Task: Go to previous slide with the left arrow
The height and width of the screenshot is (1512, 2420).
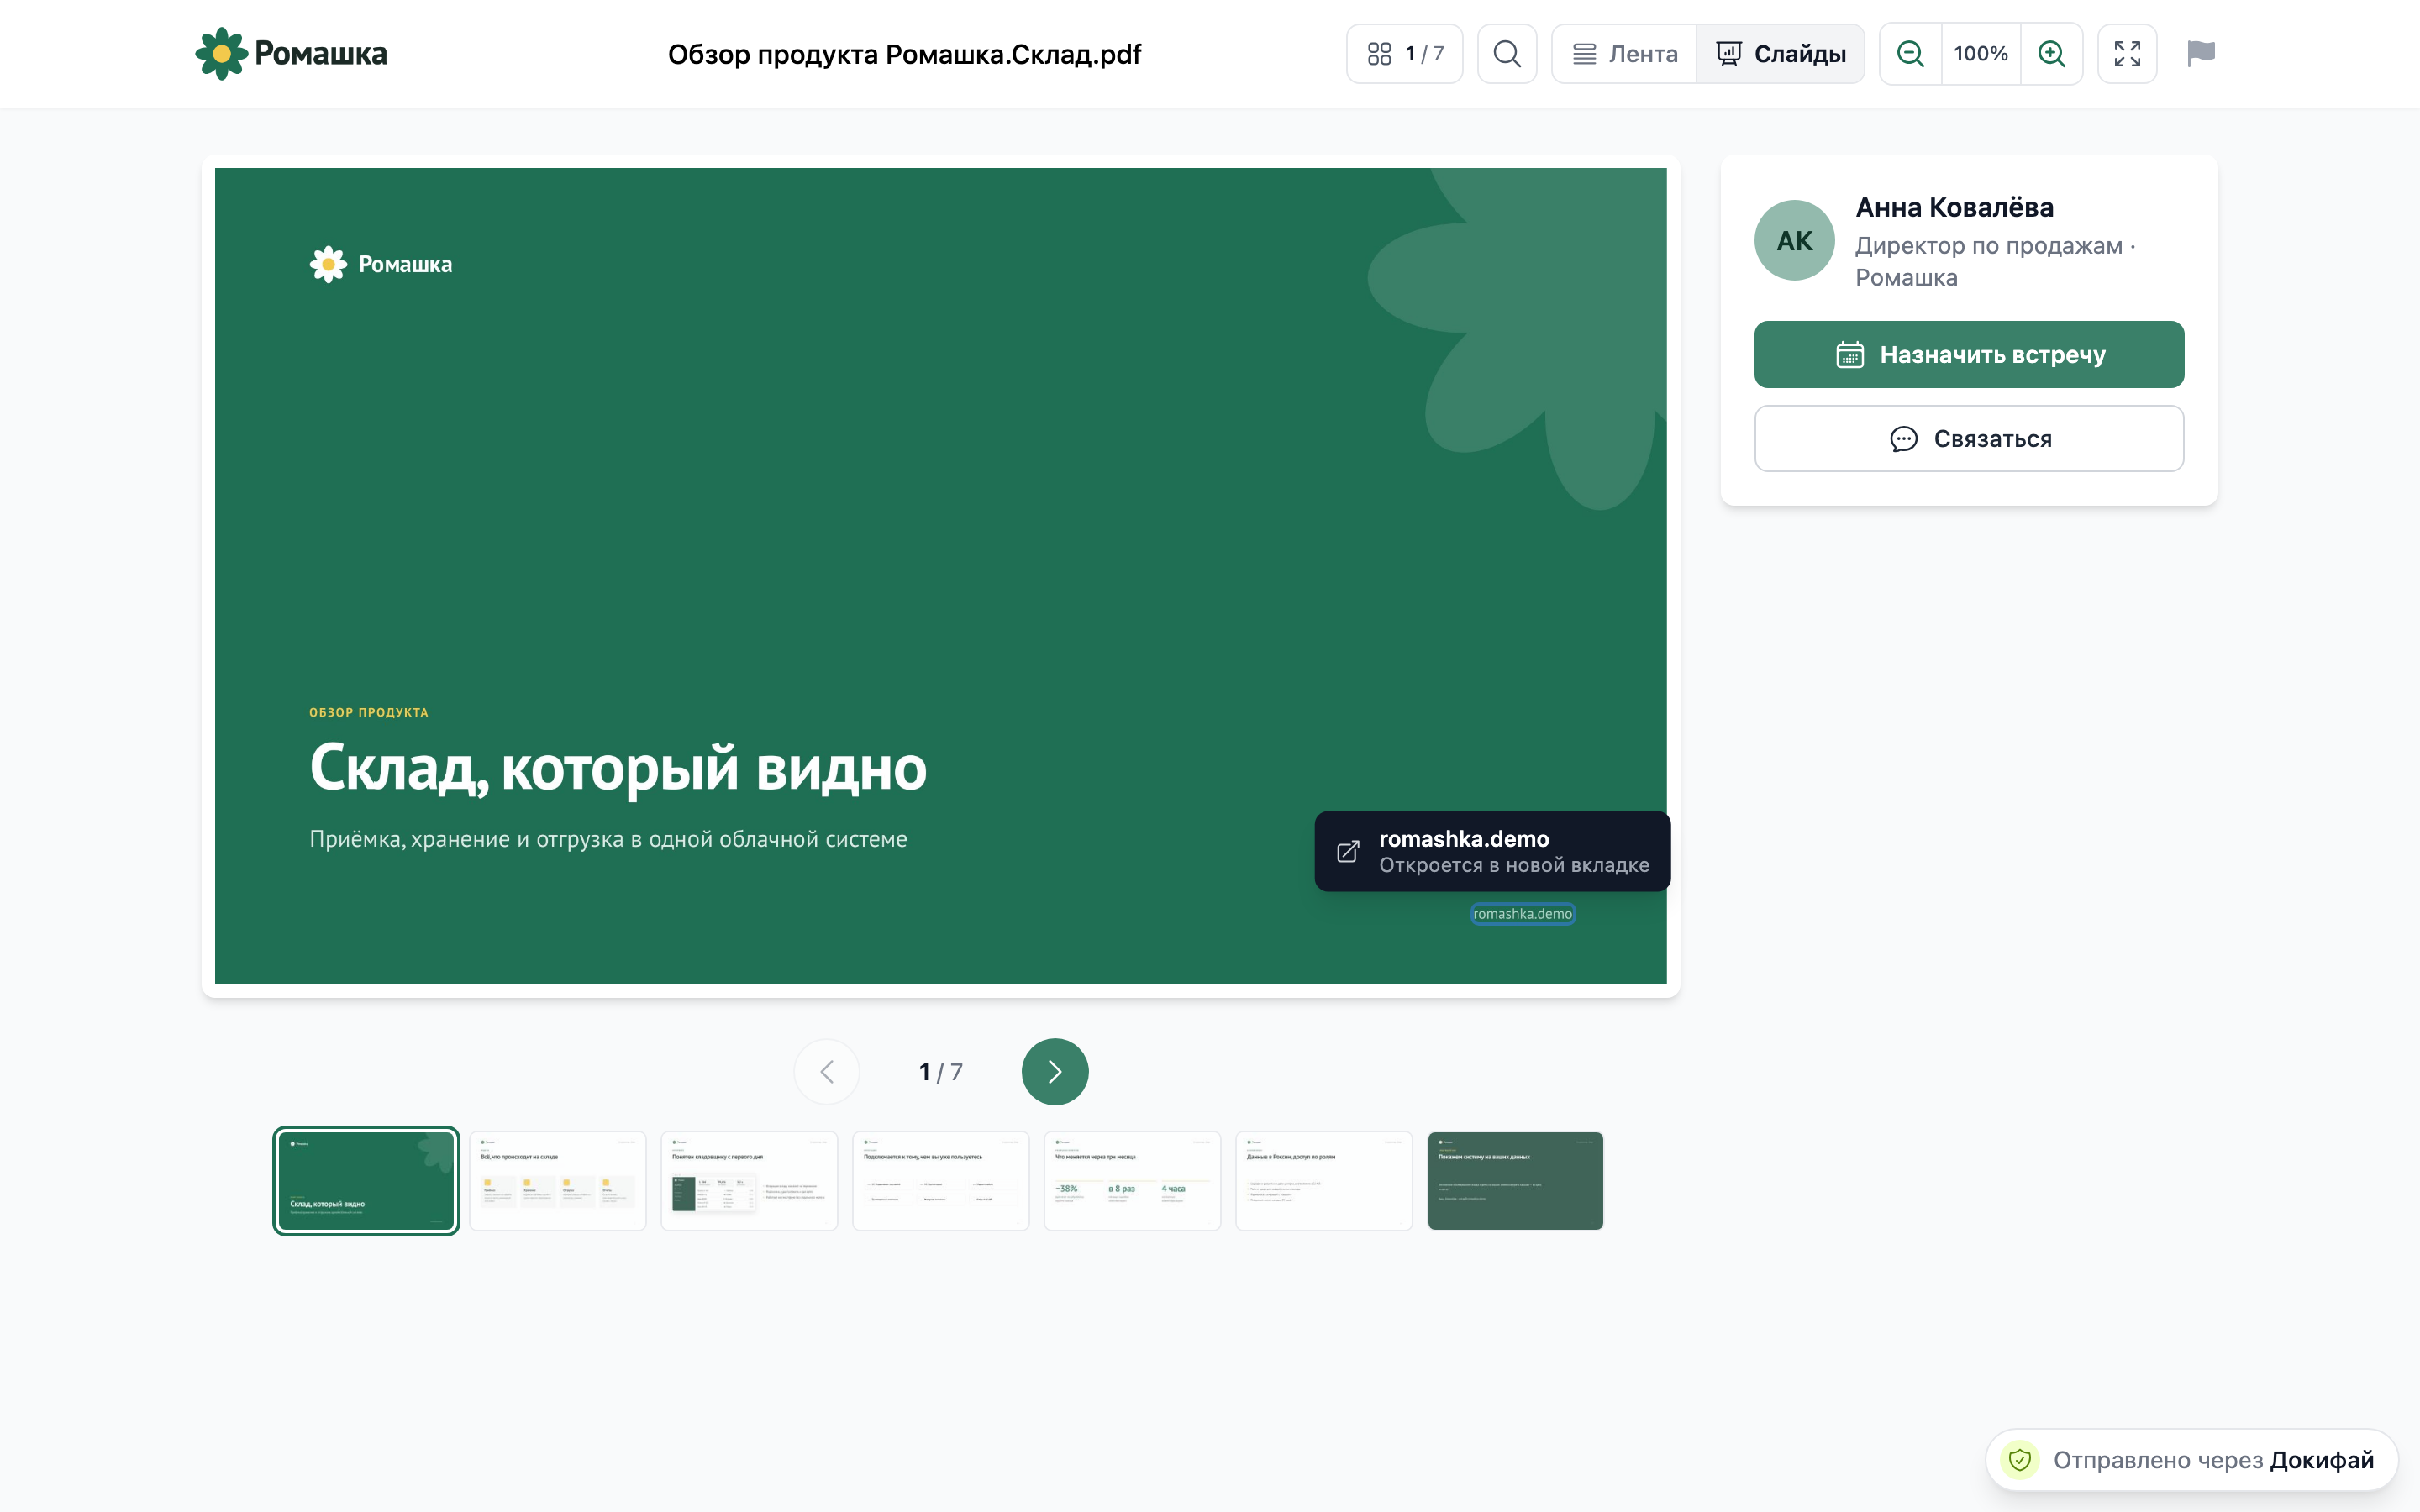Action: (826, 1072)
